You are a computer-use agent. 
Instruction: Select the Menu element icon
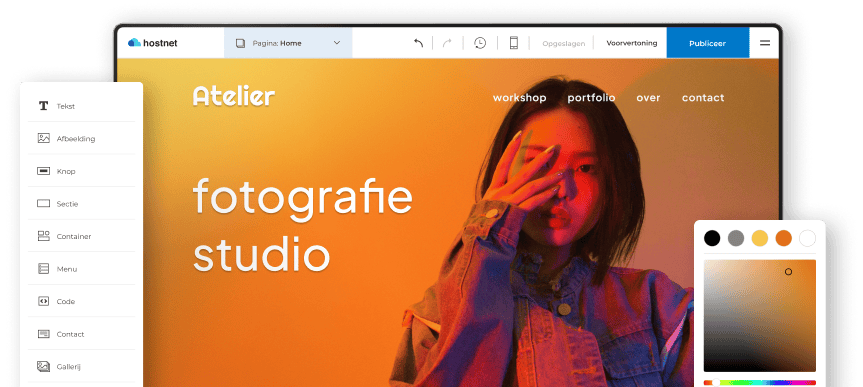click(x=43, y=269)
